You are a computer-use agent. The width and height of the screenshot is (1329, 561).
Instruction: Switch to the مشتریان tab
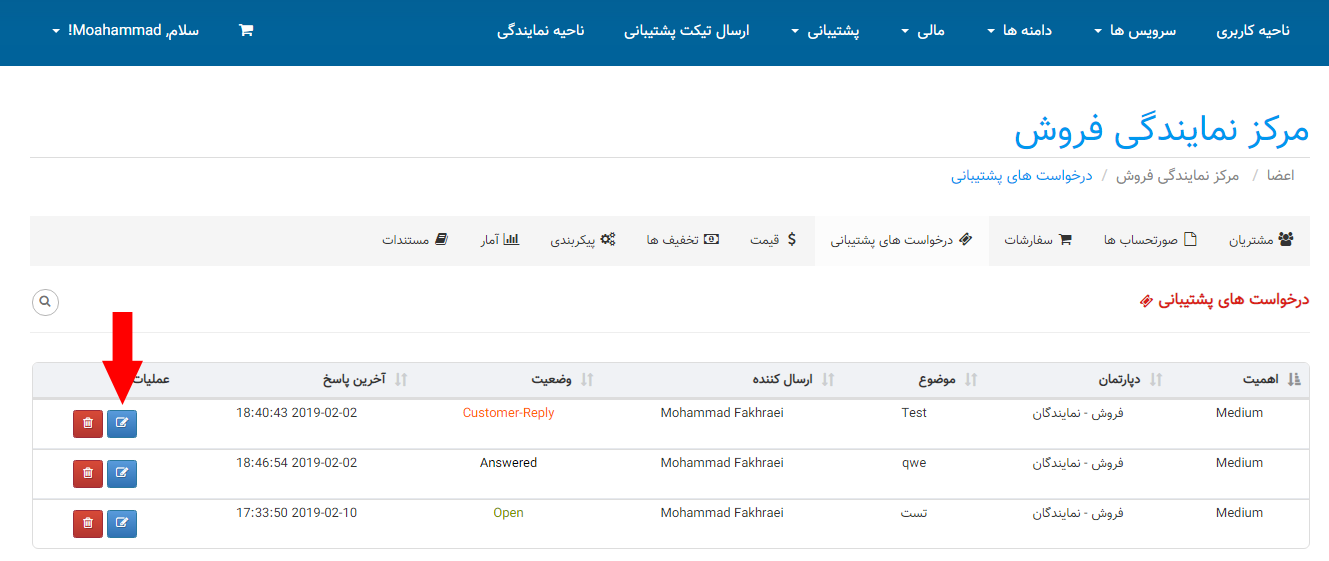coord(1260,240)
